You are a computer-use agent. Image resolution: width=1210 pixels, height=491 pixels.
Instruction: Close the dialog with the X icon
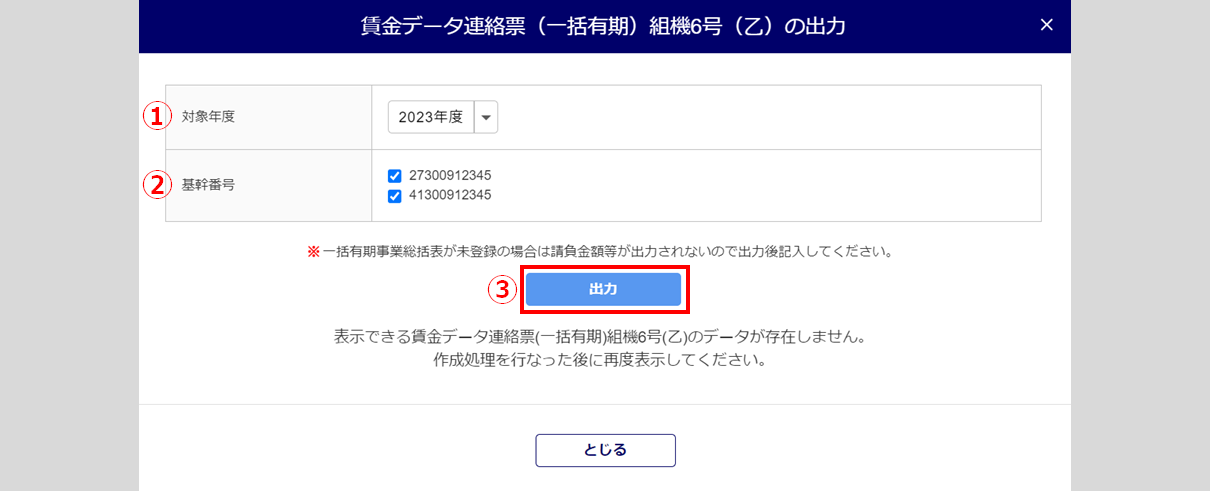pyautogui.click(x=1046, y=25)
